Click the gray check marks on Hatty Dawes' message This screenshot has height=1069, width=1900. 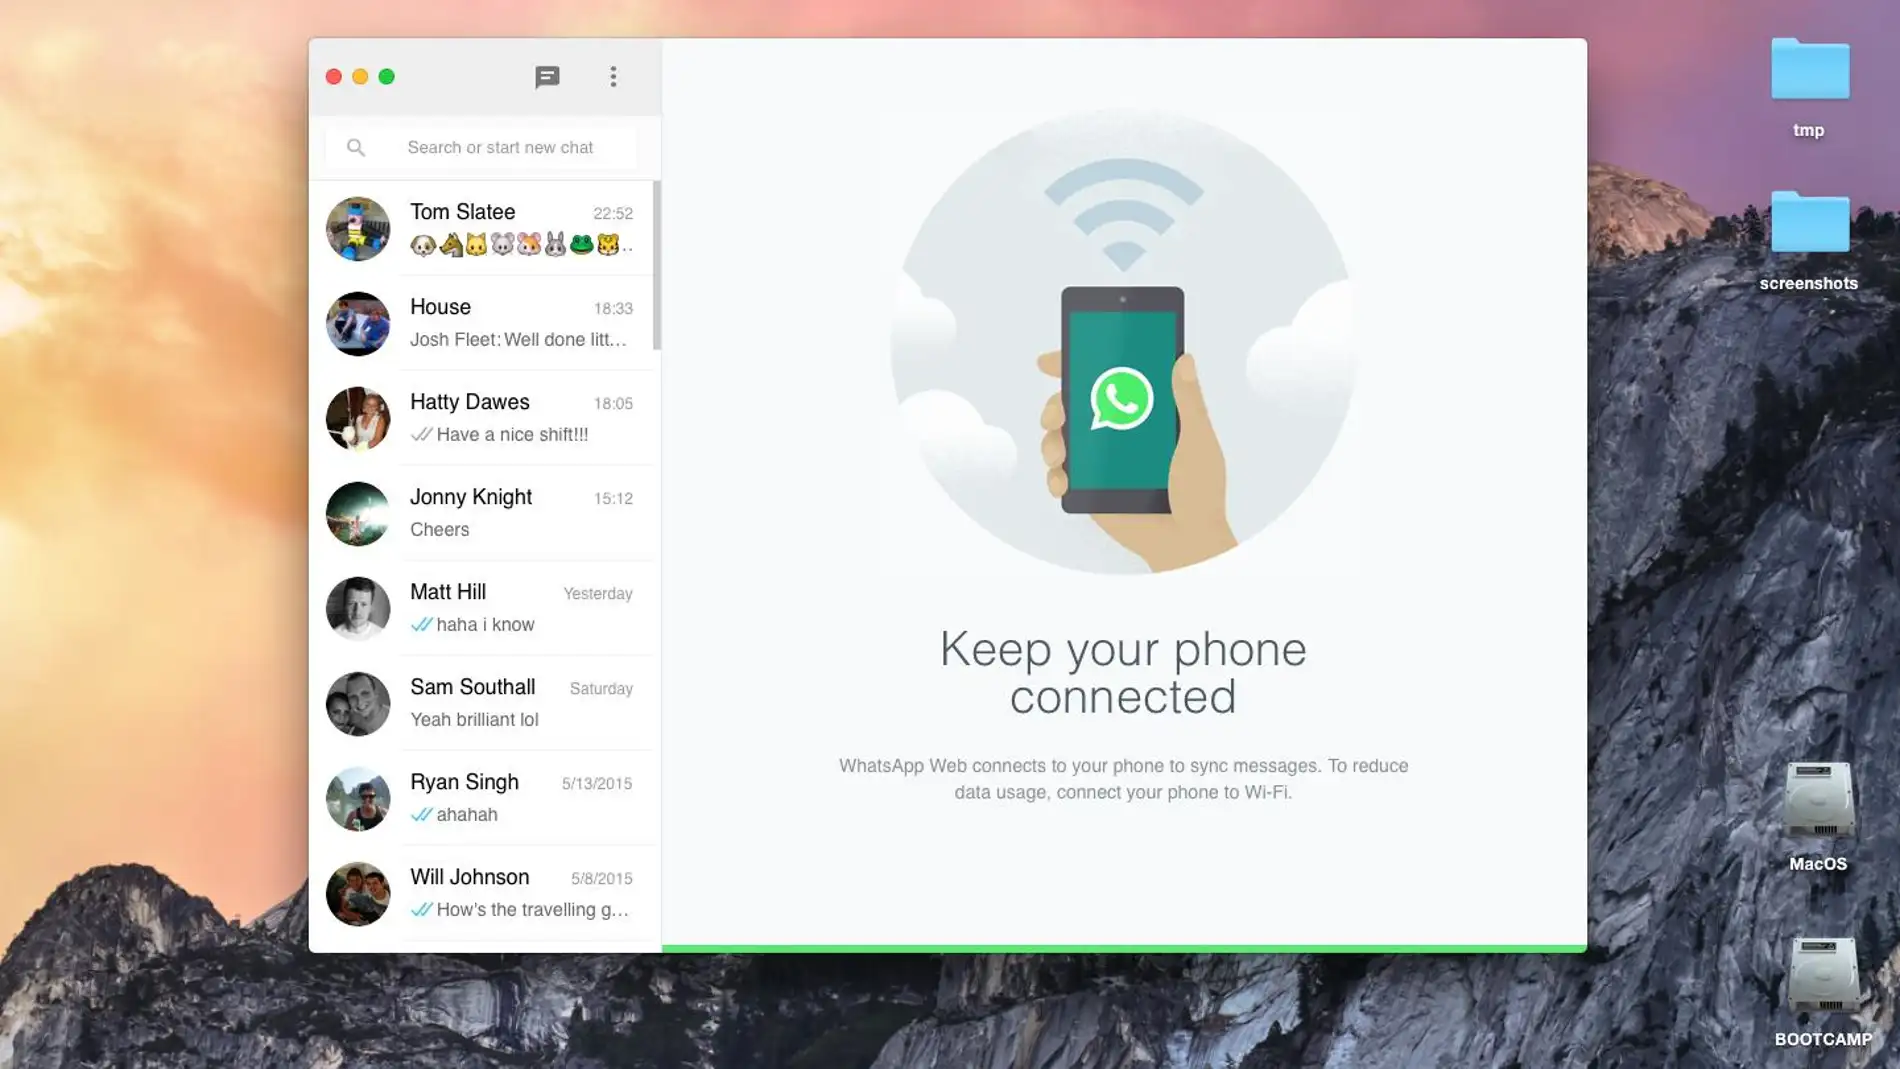(x=421, y=434)
